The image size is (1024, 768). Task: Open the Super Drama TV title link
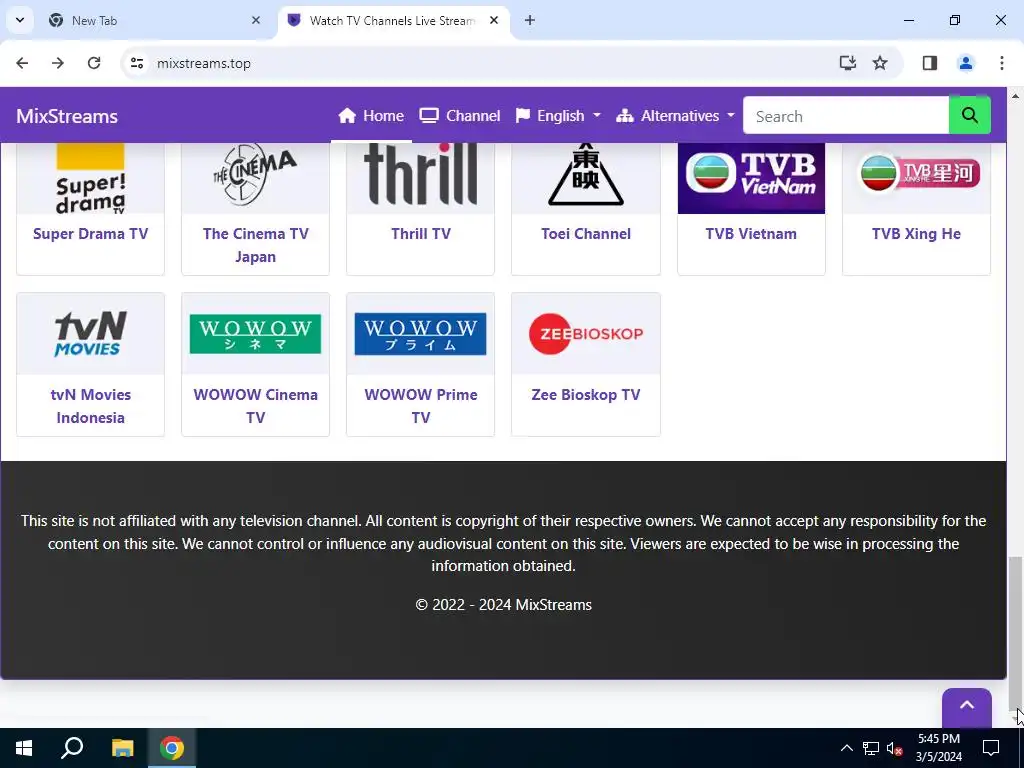point(90,234)
